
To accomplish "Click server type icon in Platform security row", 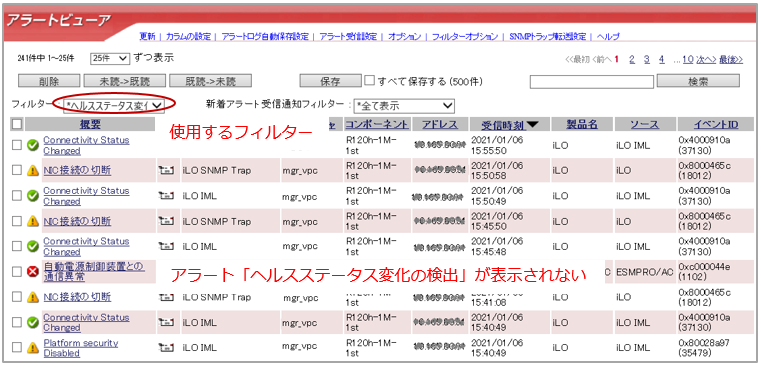I will [166, 348].
